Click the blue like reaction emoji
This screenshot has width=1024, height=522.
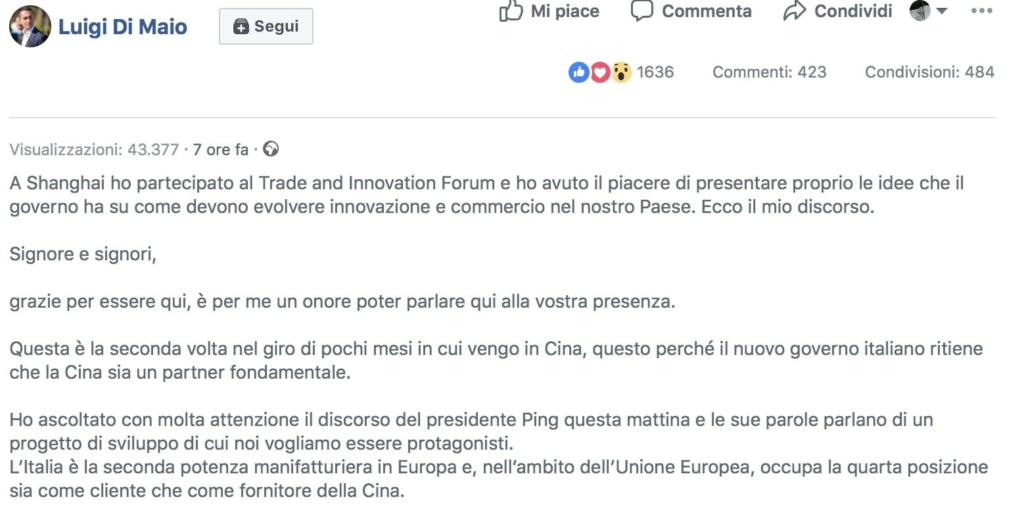point(579,72)
